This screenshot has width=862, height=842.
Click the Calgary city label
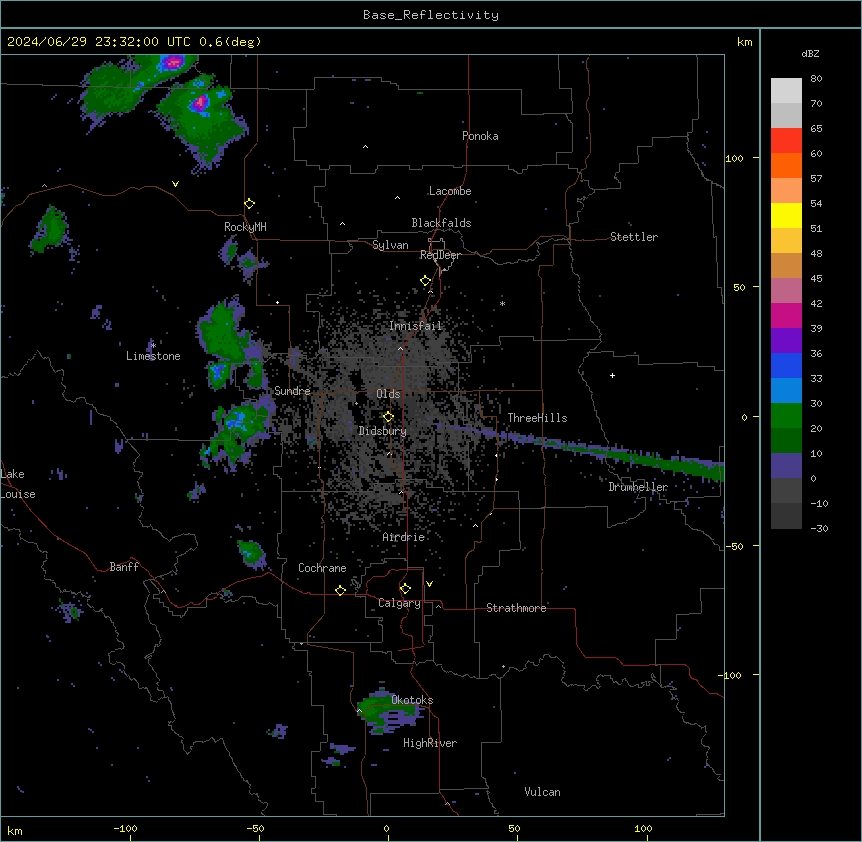coord(399,603)
